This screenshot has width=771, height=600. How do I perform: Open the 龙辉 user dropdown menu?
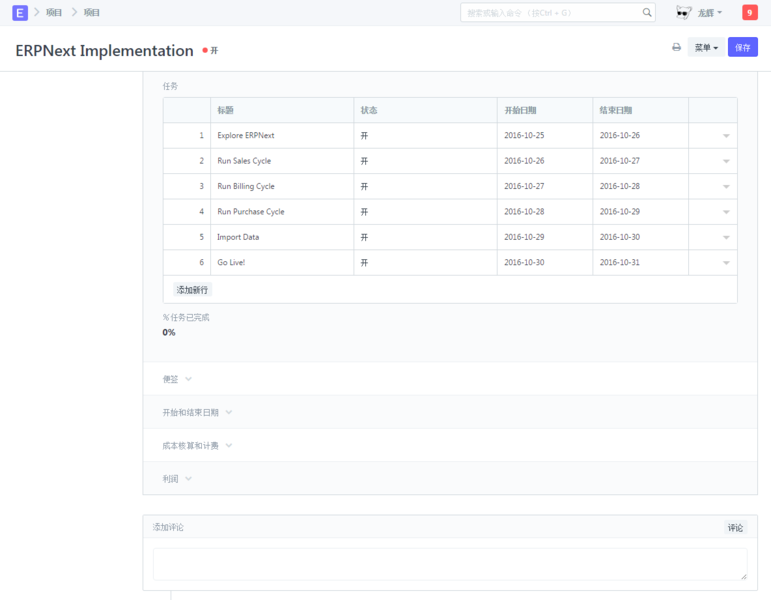click(710, 13)
